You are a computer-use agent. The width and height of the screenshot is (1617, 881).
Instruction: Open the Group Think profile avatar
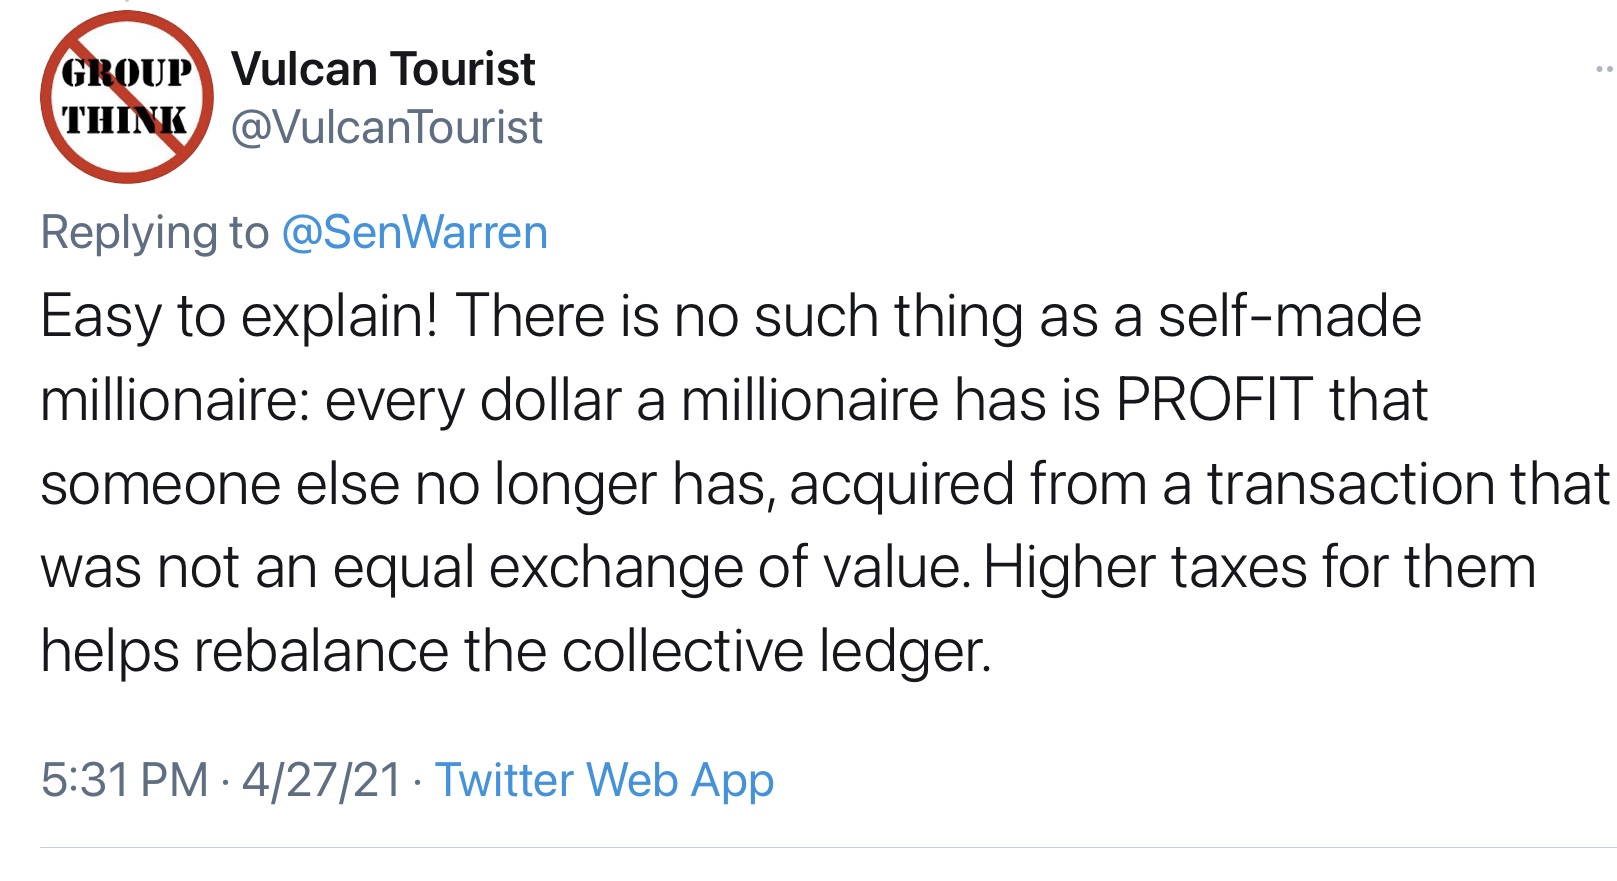pyautogui.click(x=127, y=97)
